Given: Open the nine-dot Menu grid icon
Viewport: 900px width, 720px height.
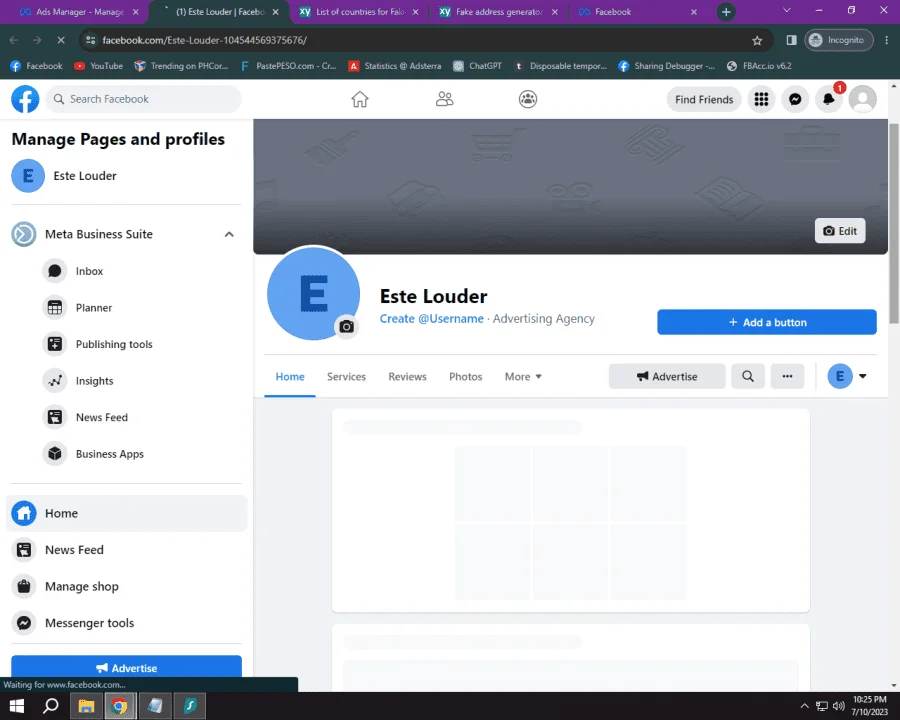Looking at the screenshot, I should coord(761,99).
